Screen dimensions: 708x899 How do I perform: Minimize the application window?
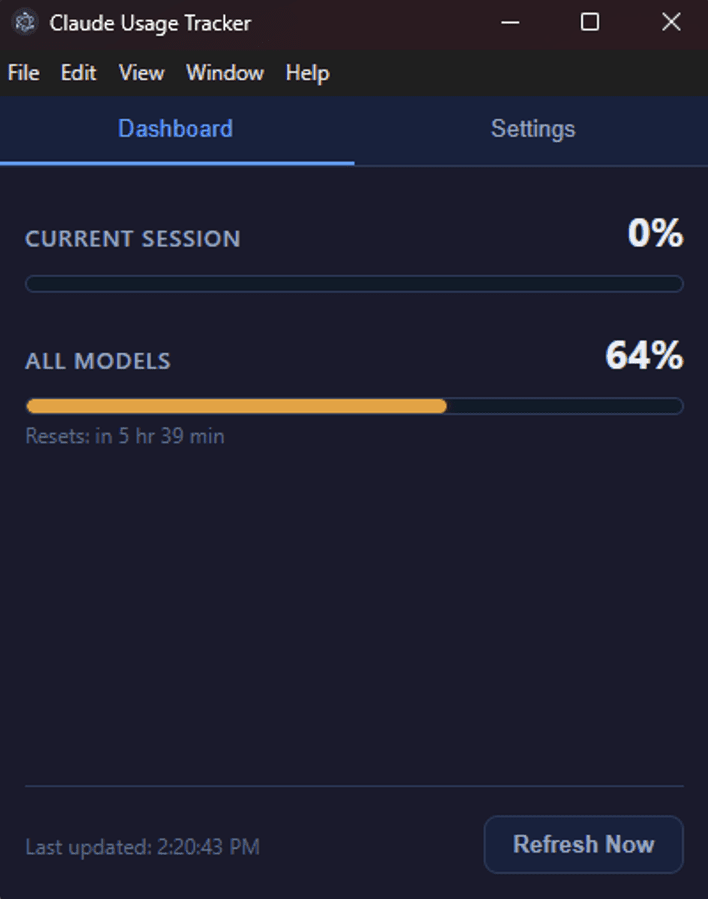coord(510,21)
